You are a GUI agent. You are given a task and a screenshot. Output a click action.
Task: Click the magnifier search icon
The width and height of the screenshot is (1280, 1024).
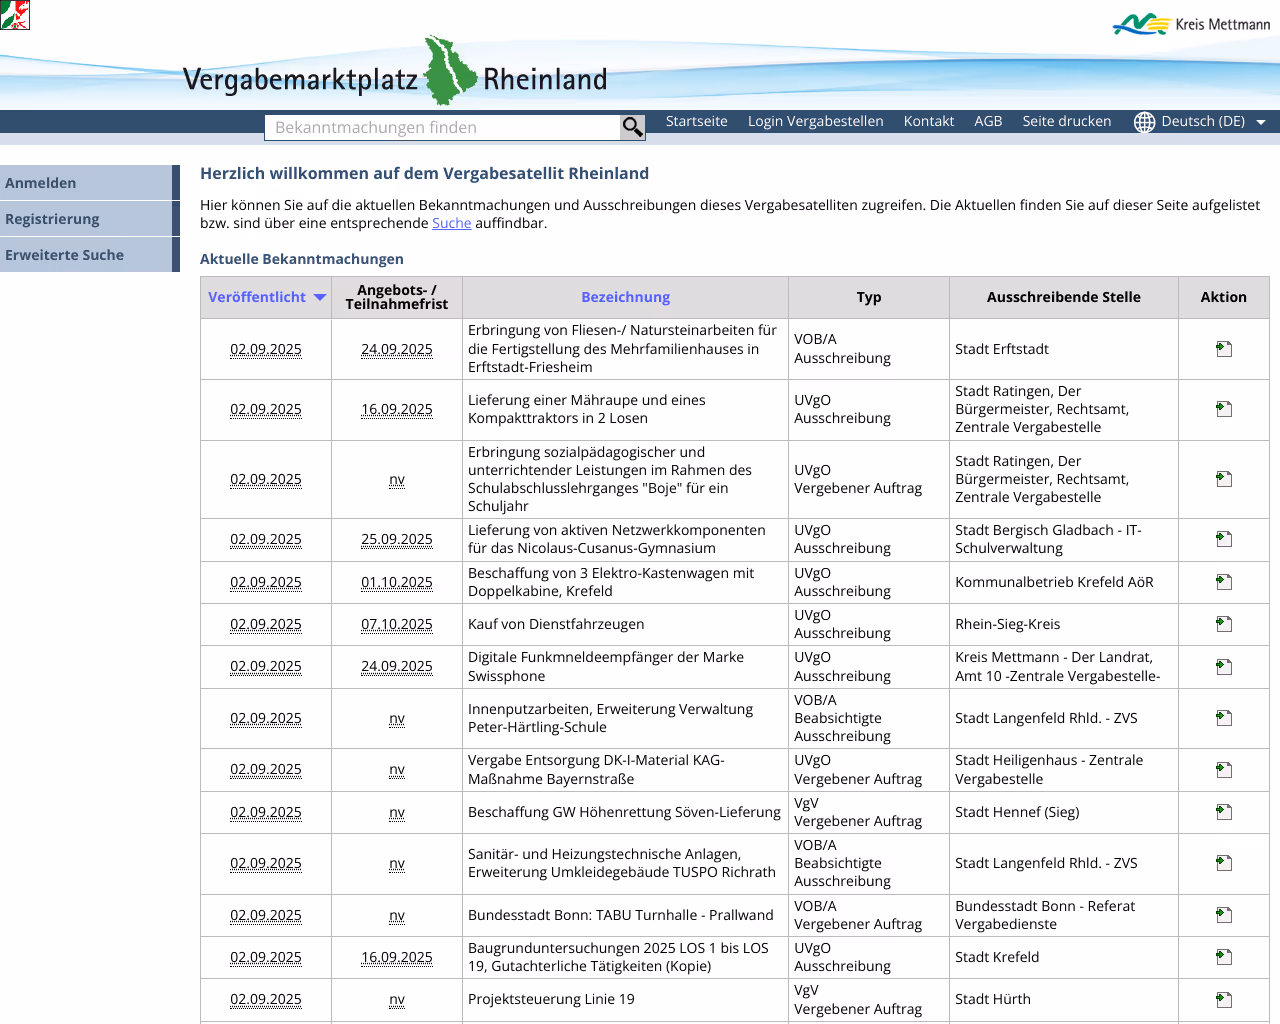633,127
